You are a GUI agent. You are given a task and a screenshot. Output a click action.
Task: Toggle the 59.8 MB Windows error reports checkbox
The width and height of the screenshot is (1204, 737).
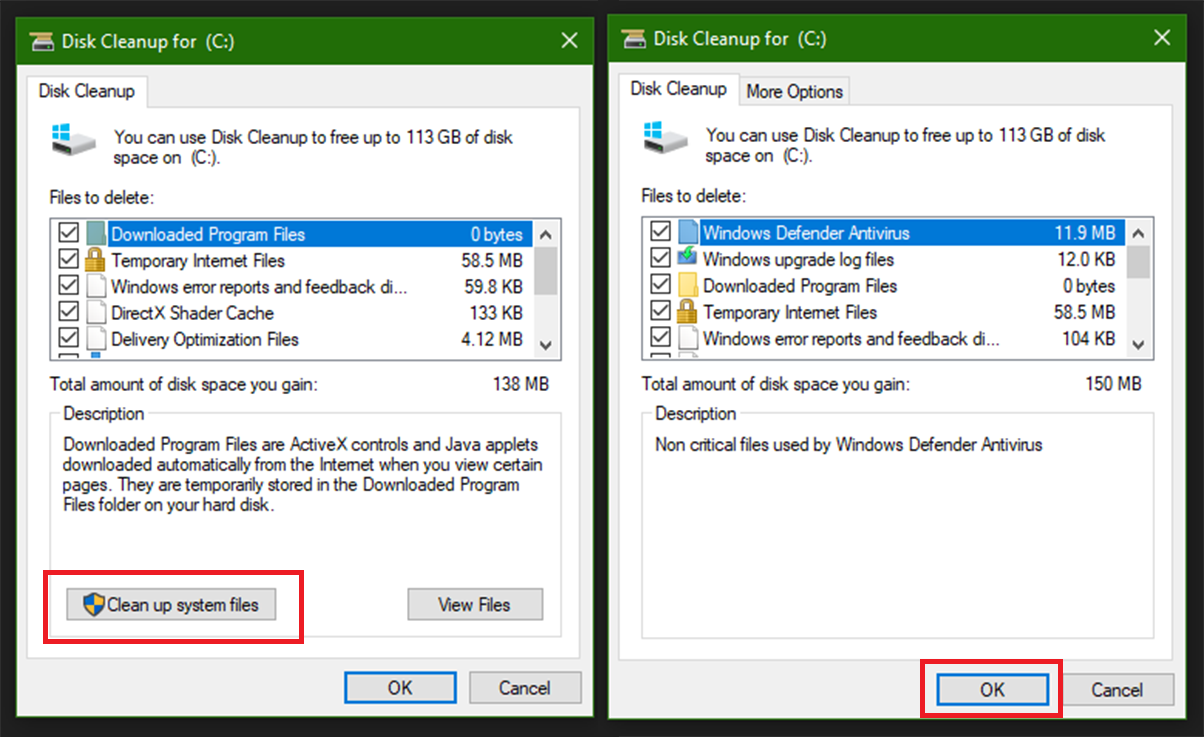tap(68, 286)
